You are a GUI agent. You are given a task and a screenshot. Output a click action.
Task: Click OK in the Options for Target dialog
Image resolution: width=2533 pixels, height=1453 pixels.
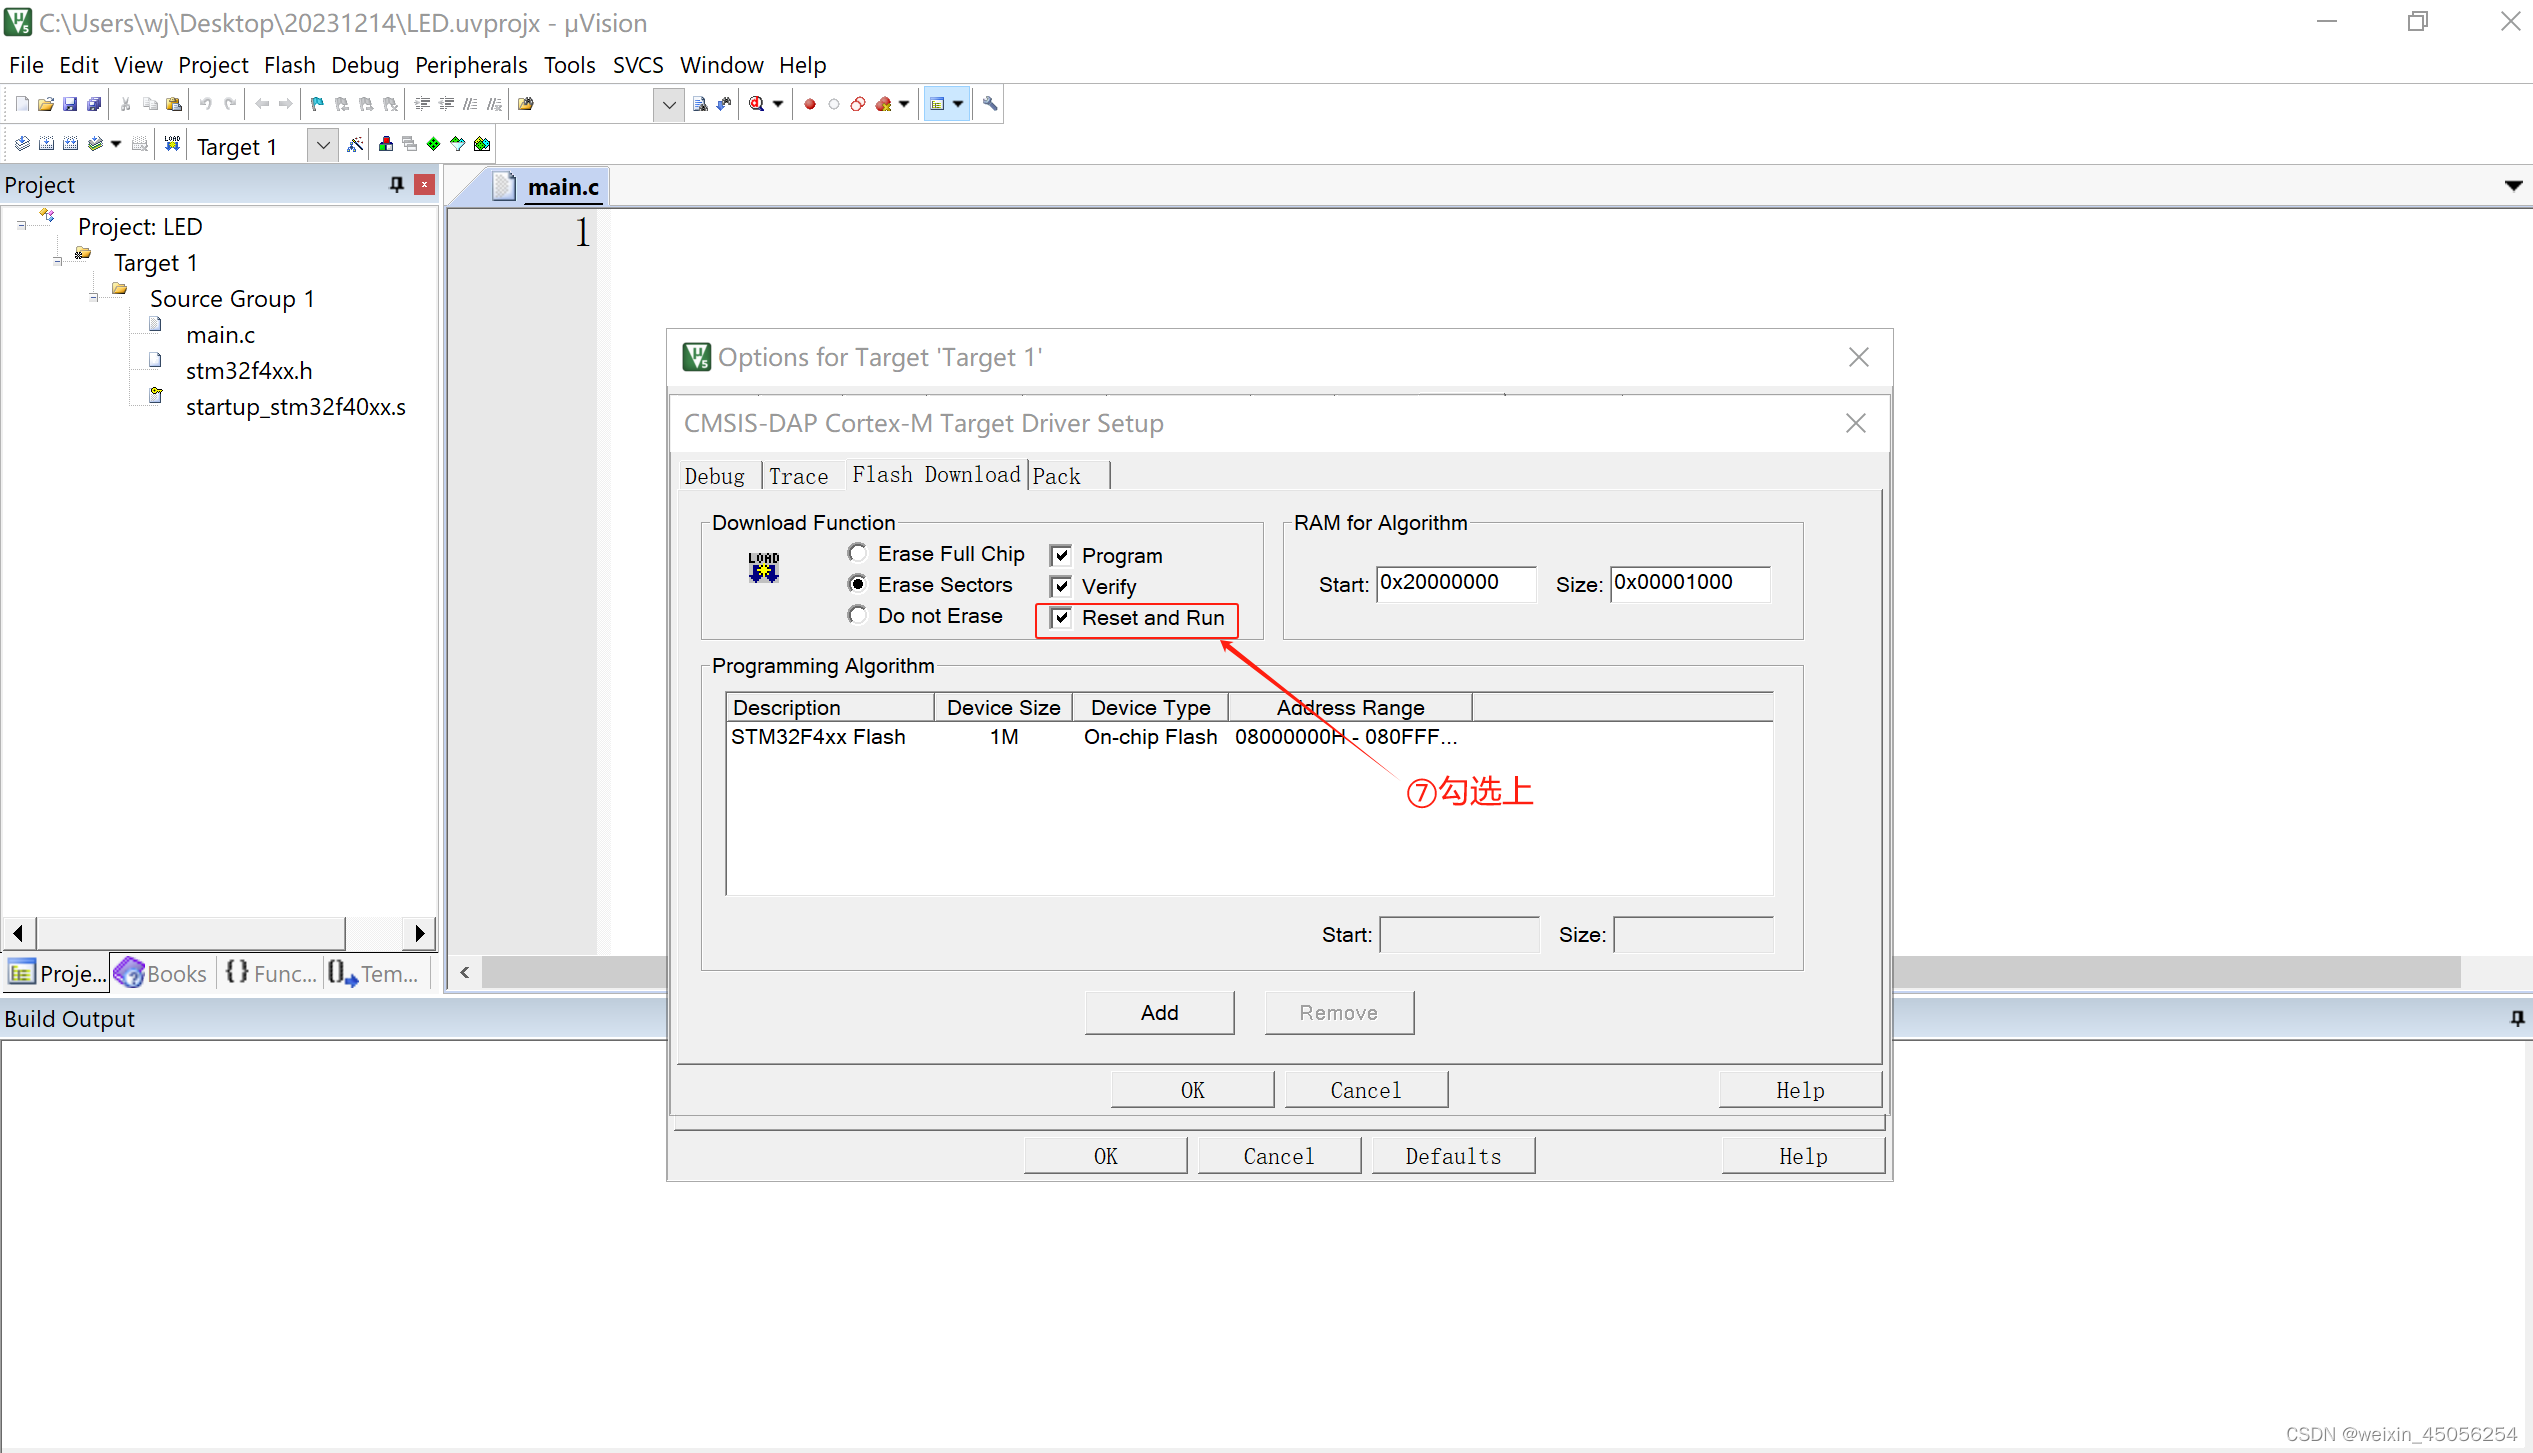1105,1156
